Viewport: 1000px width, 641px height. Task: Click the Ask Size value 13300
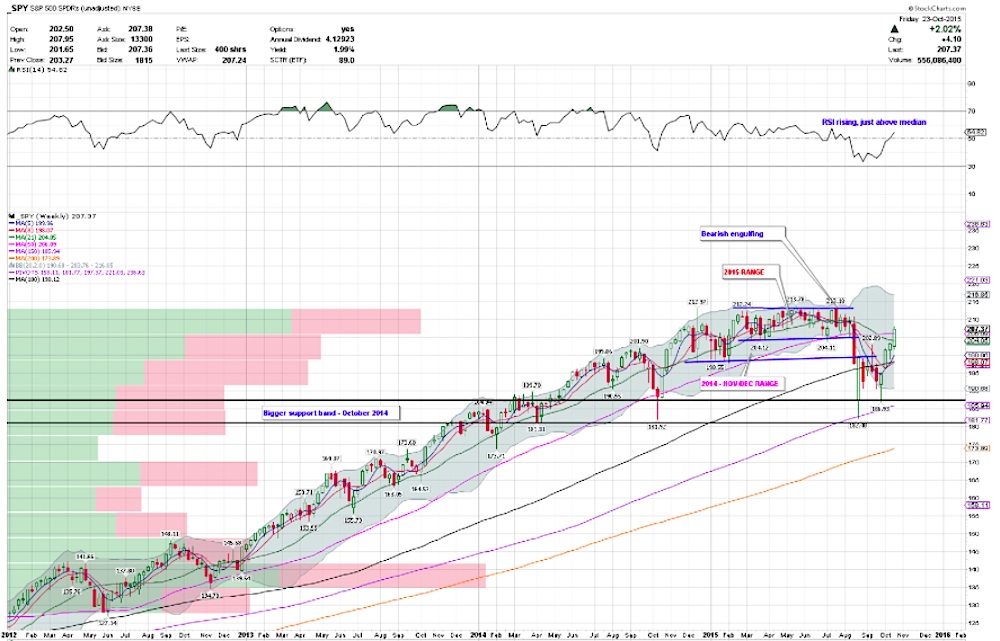[x=141, y=39]
